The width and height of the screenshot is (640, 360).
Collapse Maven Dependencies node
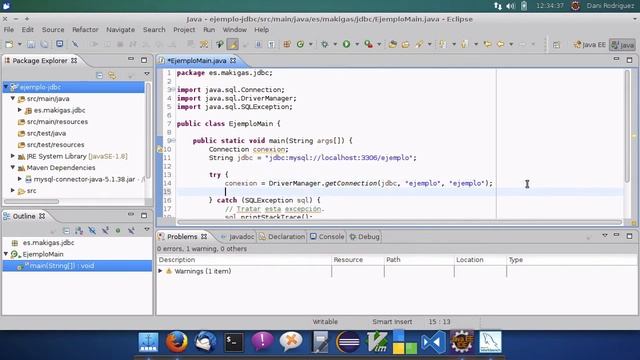(13, 167)
